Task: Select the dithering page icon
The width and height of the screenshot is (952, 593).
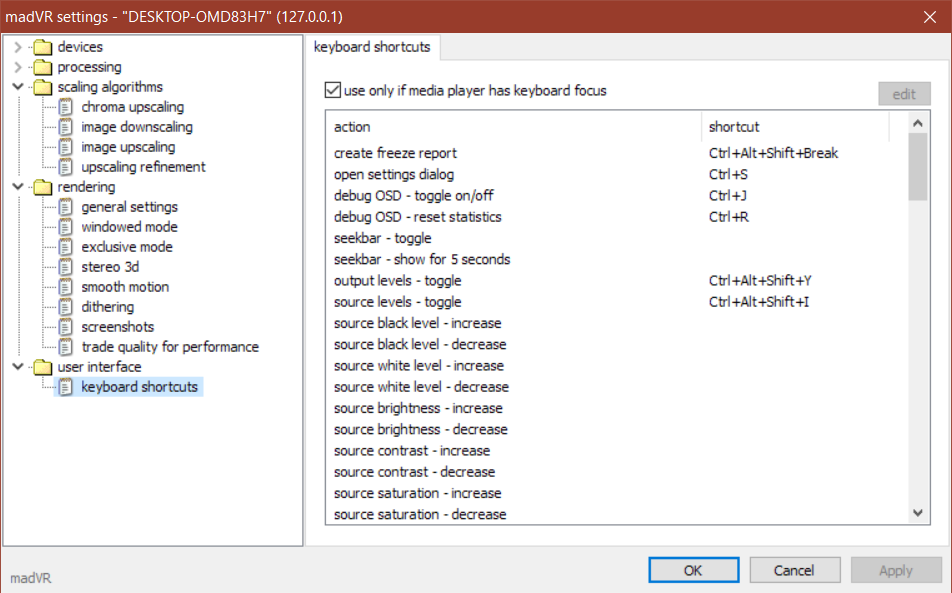Action: click(x=66, y=307)
